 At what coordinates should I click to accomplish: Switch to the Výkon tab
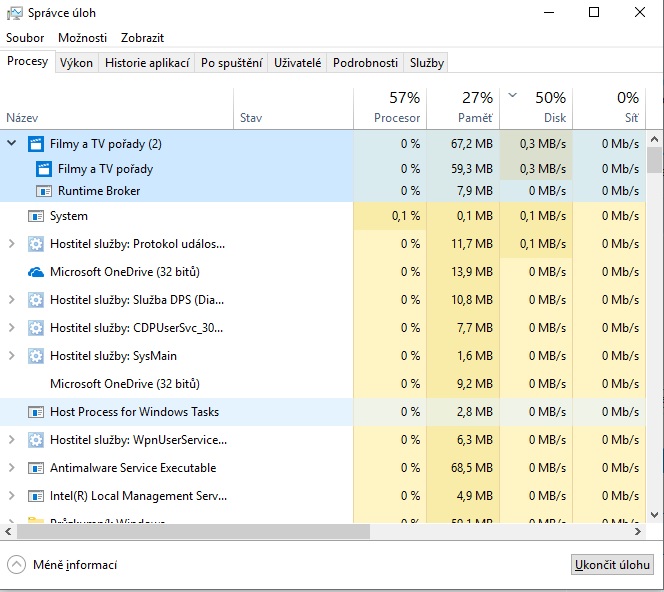76,63
